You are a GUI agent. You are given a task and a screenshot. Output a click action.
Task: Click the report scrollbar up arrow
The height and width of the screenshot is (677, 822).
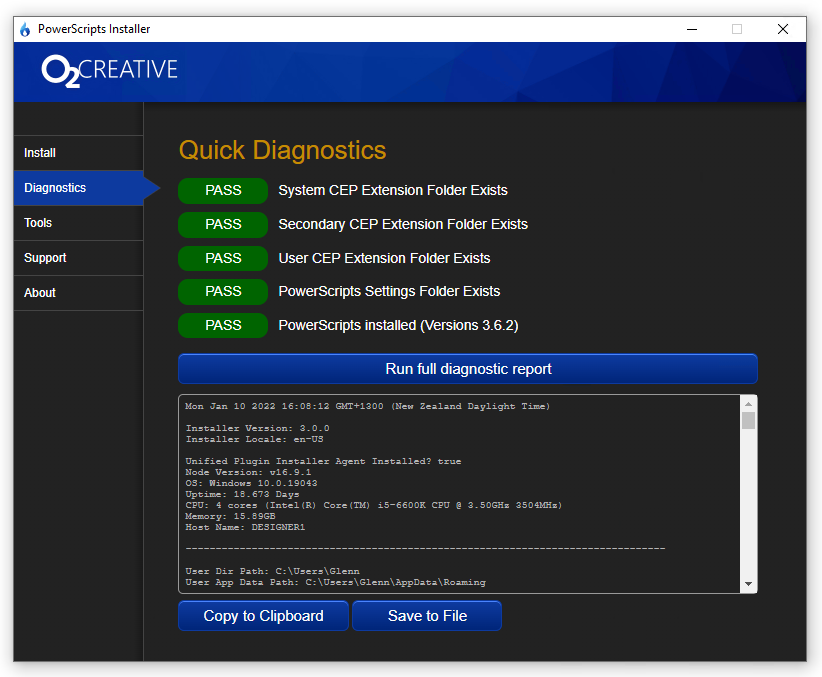748,403
